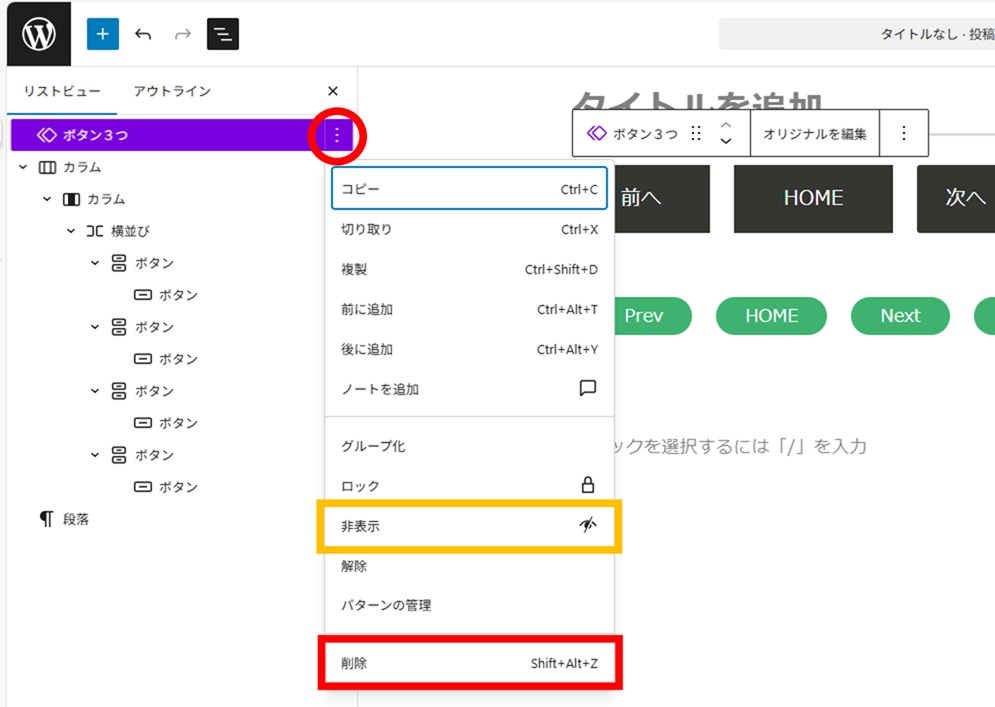This screenshot has height=707, width=995.
Task: Collapse the top-level カラム tree item
Action: click(x=23, y=167)
